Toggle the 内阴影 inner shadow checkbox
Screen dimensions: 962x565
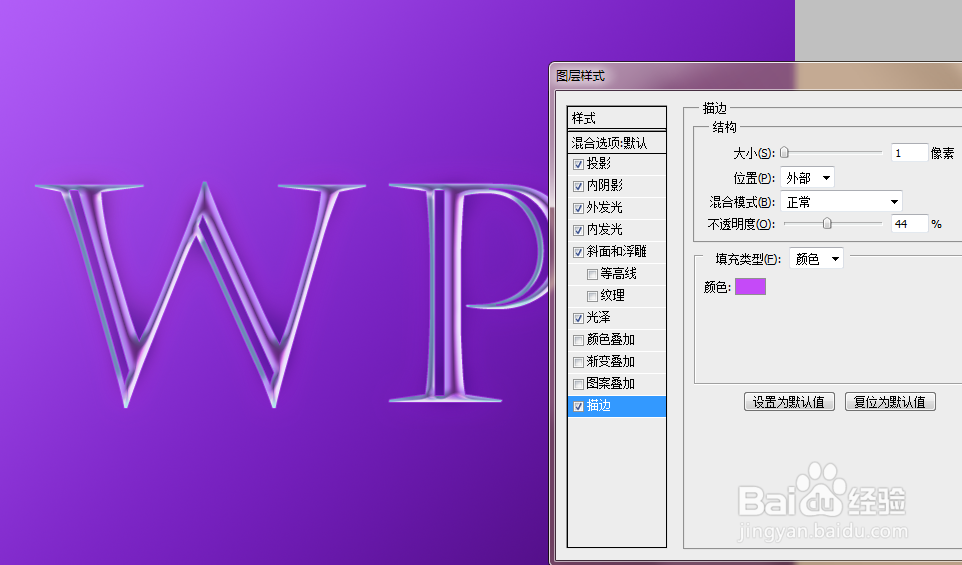(x=578, y=186)
